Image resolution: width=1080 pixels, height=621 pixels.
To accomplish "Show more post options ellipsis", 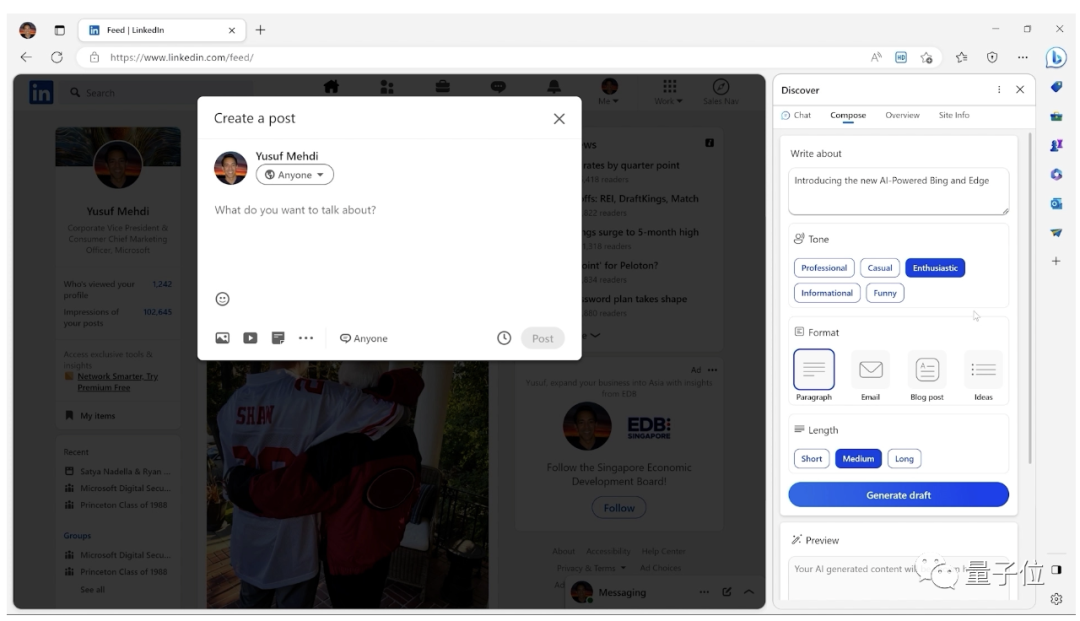I will [x=306, y=338].
